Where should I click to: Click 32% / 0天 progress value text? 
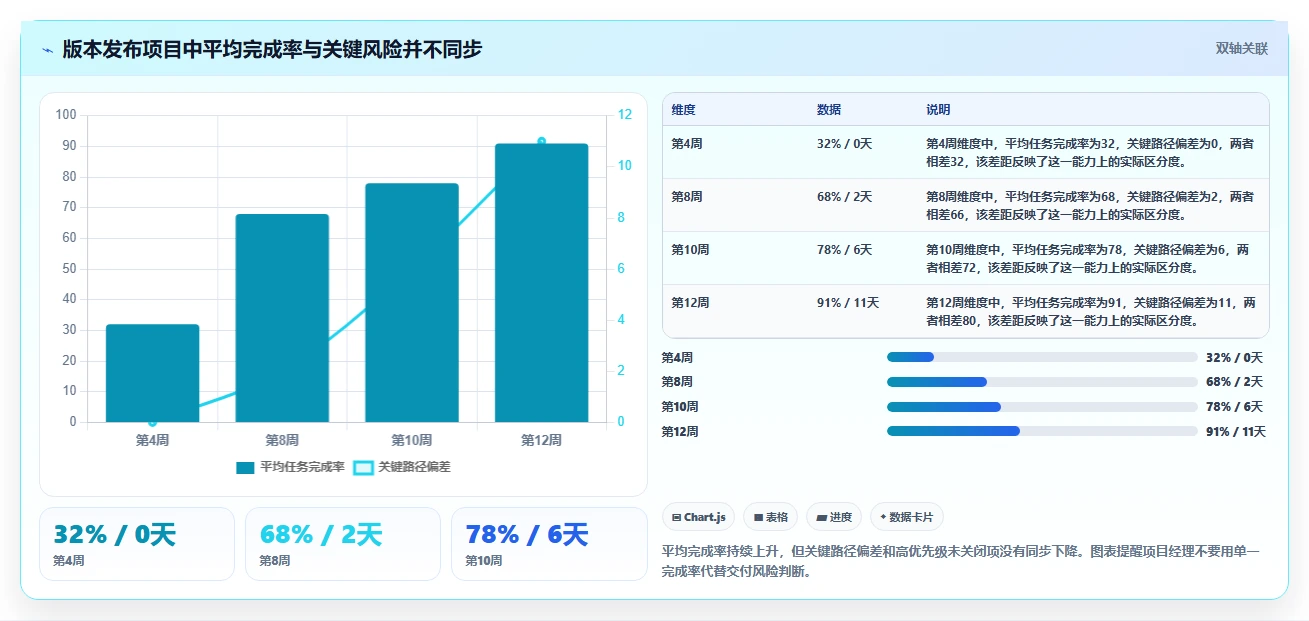(1234, 357)
